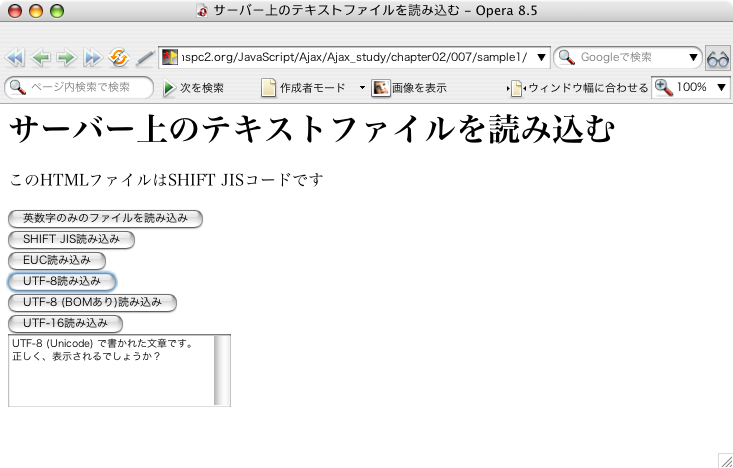Go forward with the green right arrow

pyautogui.click(x=66, y=57)
